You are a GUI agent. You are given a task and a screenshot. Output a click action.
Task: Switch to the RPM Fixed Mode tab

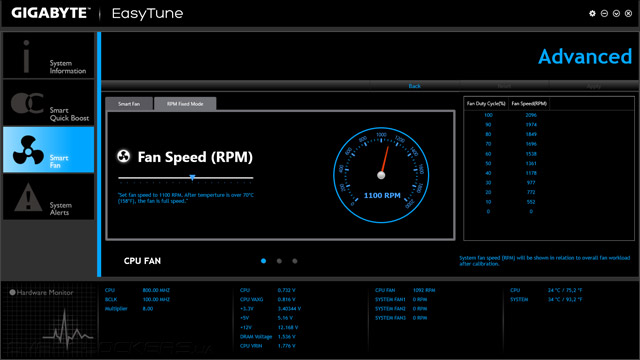[185, 104]
